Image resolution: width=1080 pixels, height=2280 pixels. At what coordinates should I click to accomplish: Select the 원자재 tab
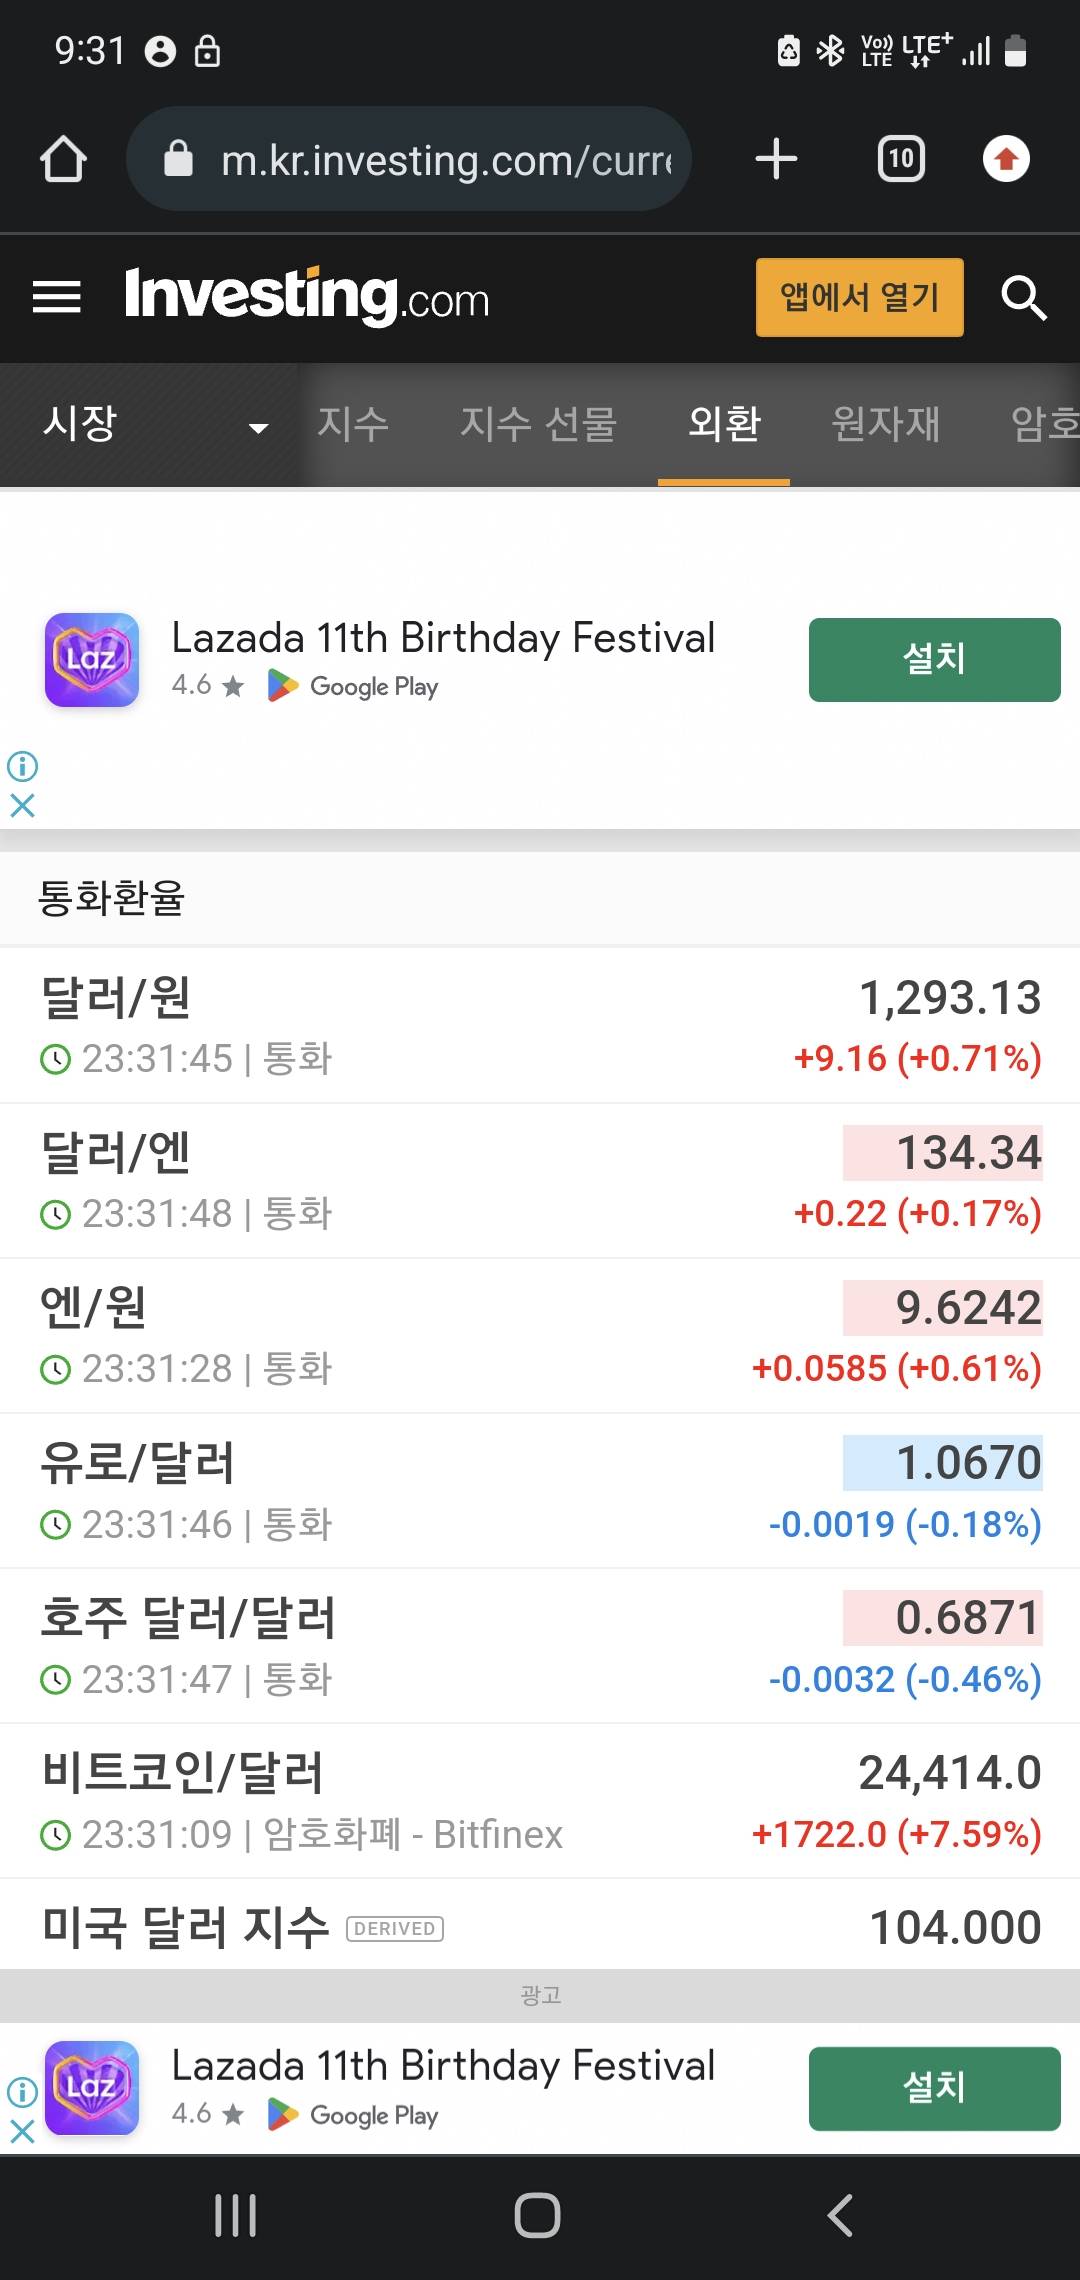(886, 425)
